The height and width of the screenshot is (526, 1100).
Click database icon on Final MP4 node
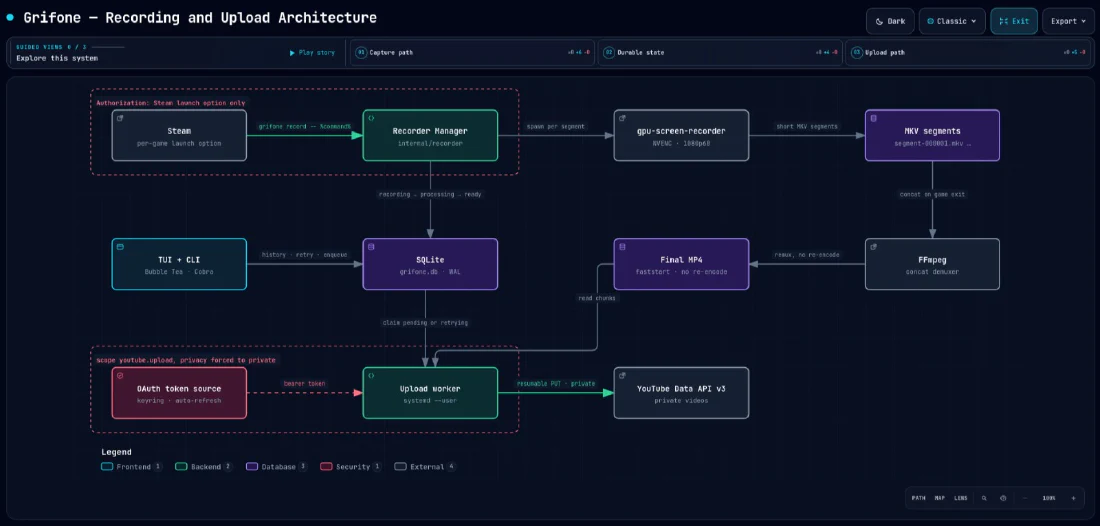(622, 247)
